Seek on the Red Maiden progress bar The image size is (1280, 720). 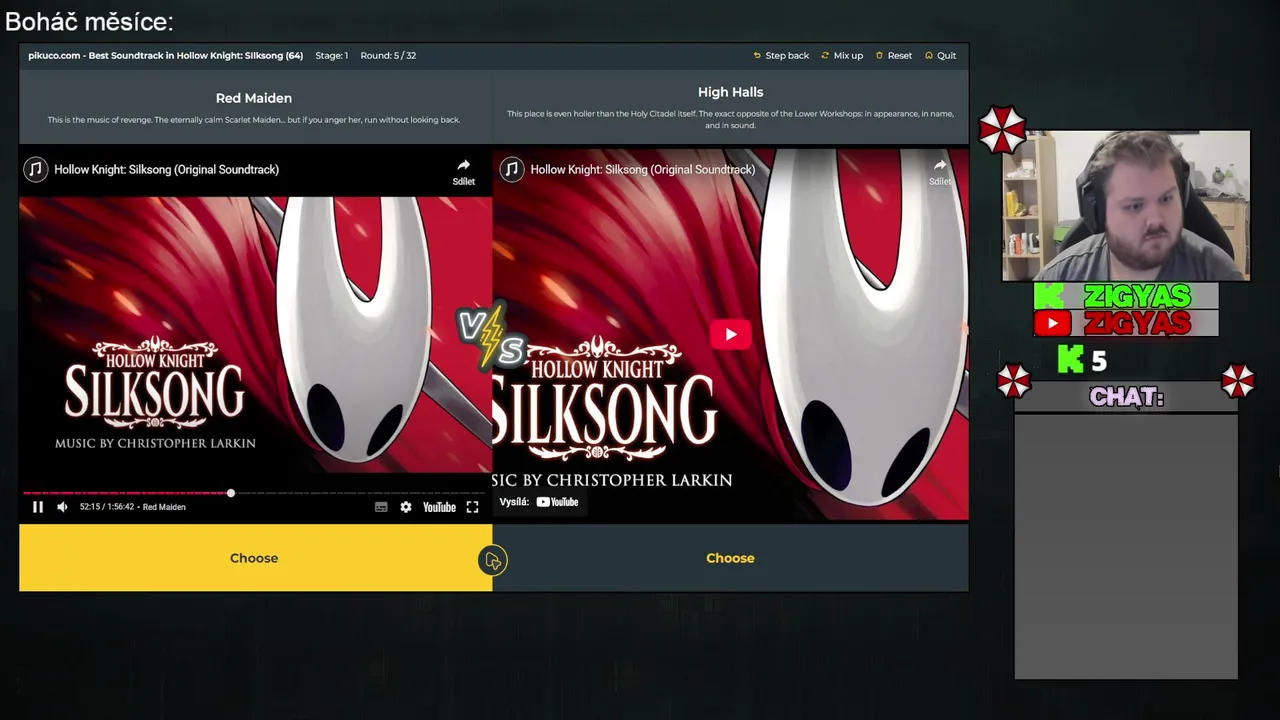point(255,493)
